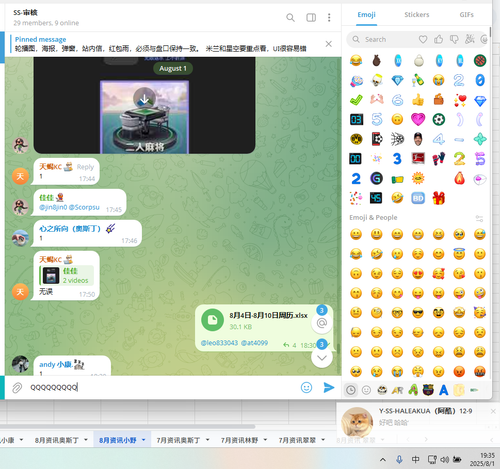Show hidden system tray icons
500x469 pixels.
[x=383, y=460]
